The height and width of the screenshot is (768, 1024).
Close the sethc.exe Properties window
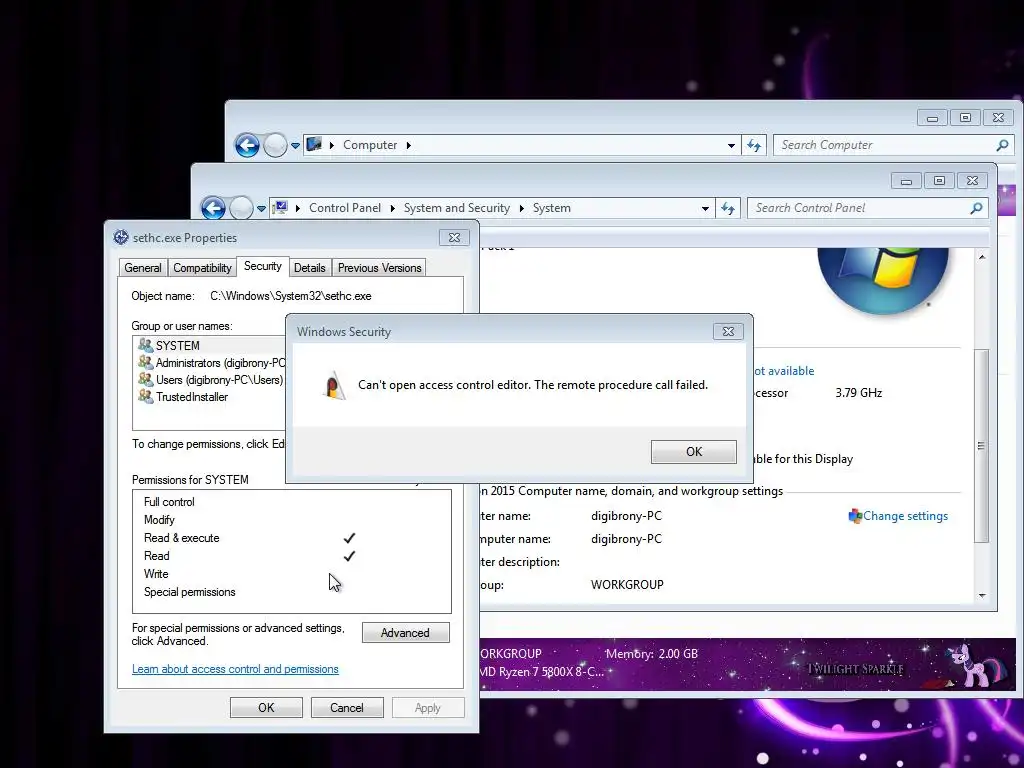(x=455, y=238)
